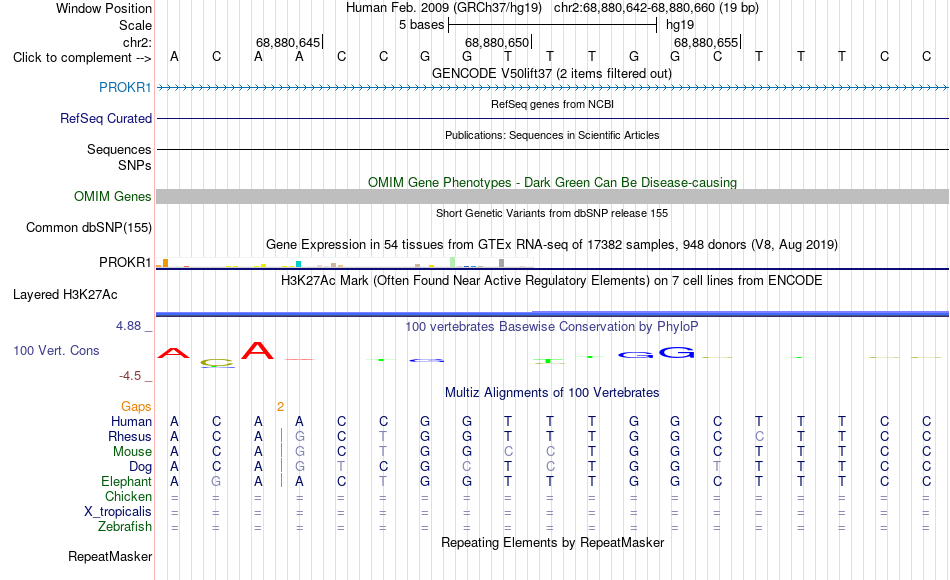Click the orange Gaps row label
Screen dimensions: 950x580
[136, 406]
